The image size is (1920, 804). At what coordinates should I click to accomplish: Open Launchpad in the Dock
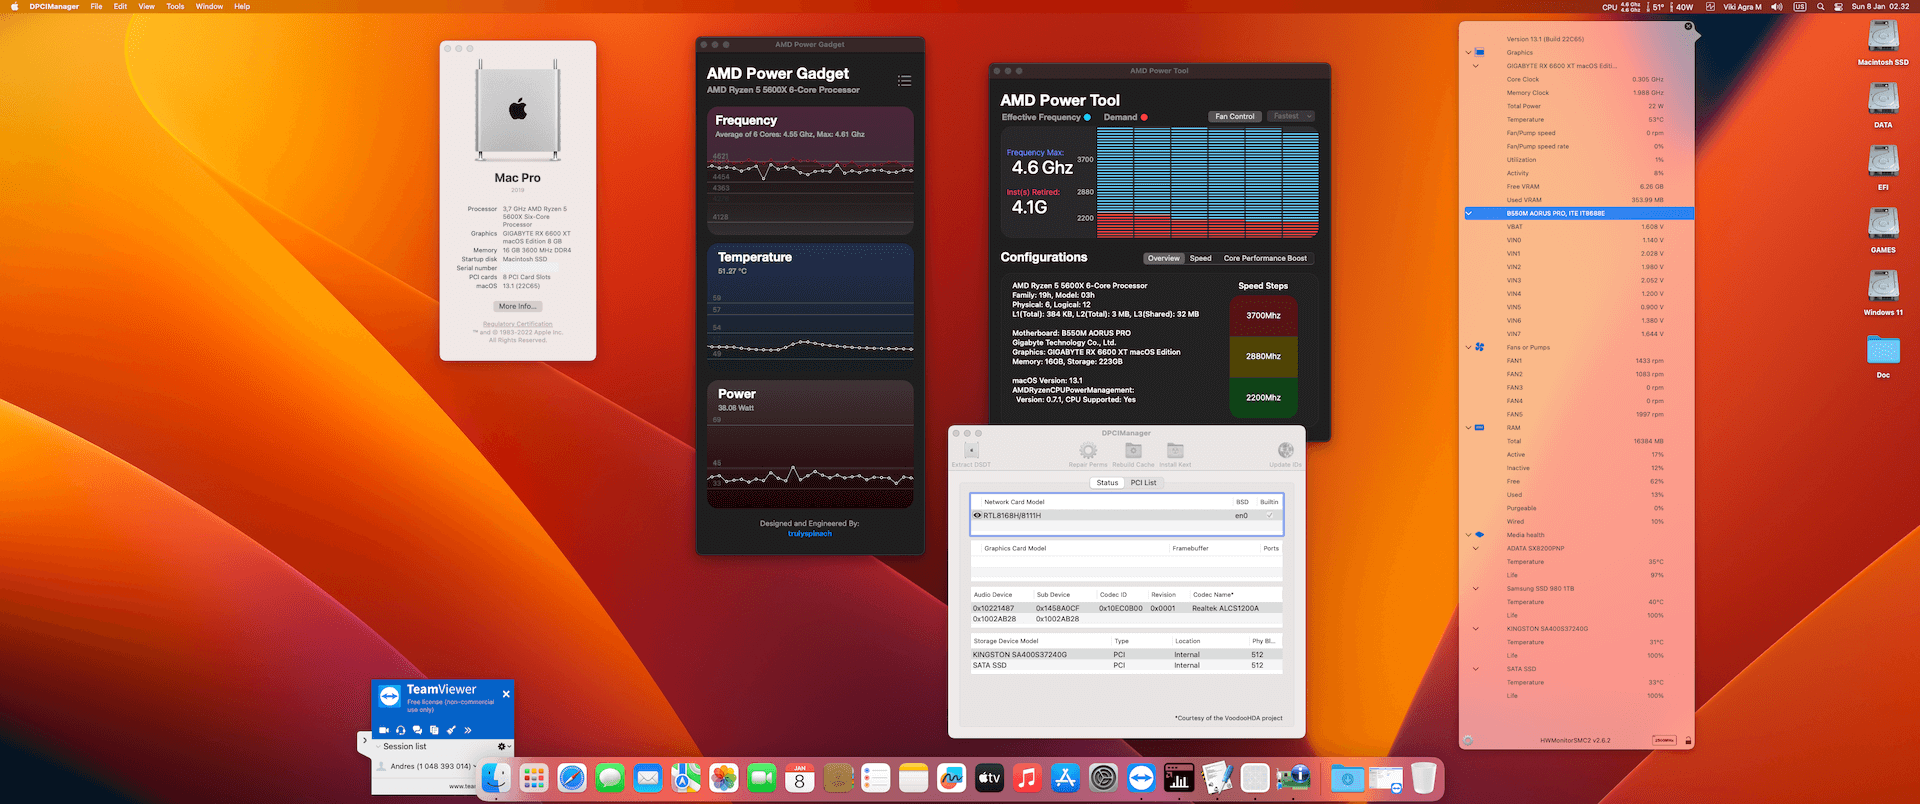pos(534,778)
